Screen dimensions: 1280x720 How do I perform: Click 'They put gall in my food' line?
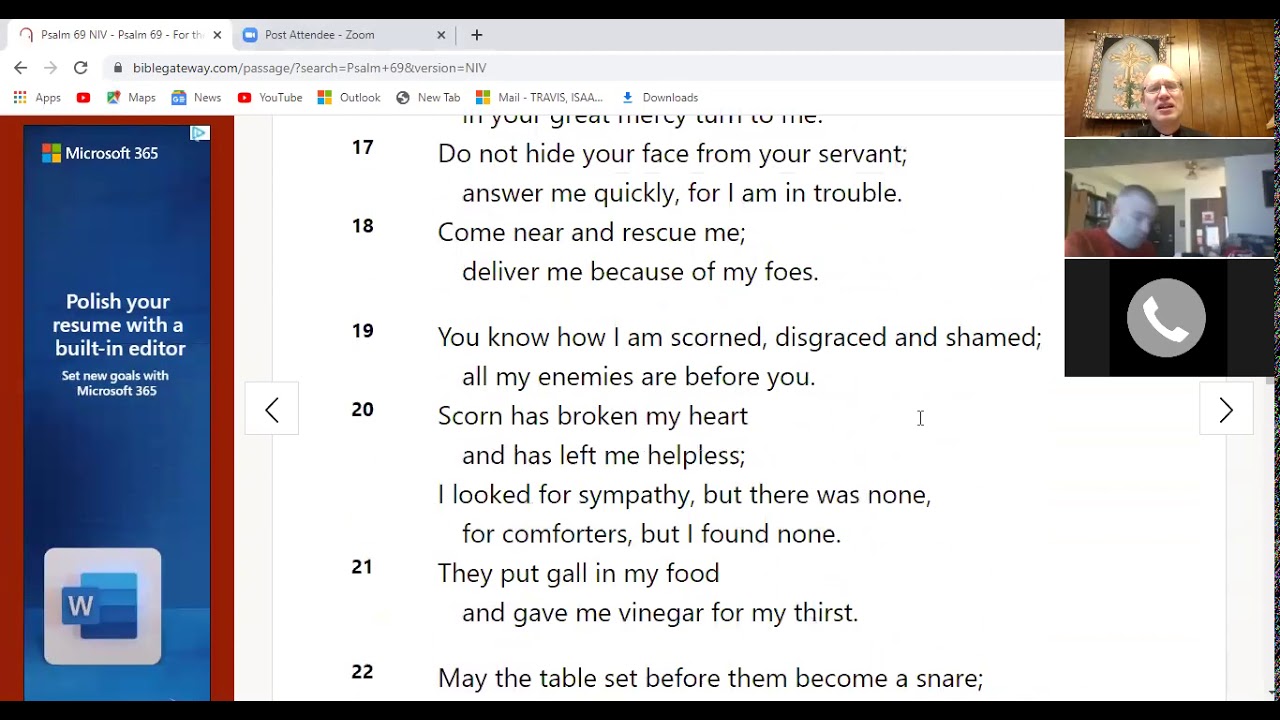click(579, 574)
